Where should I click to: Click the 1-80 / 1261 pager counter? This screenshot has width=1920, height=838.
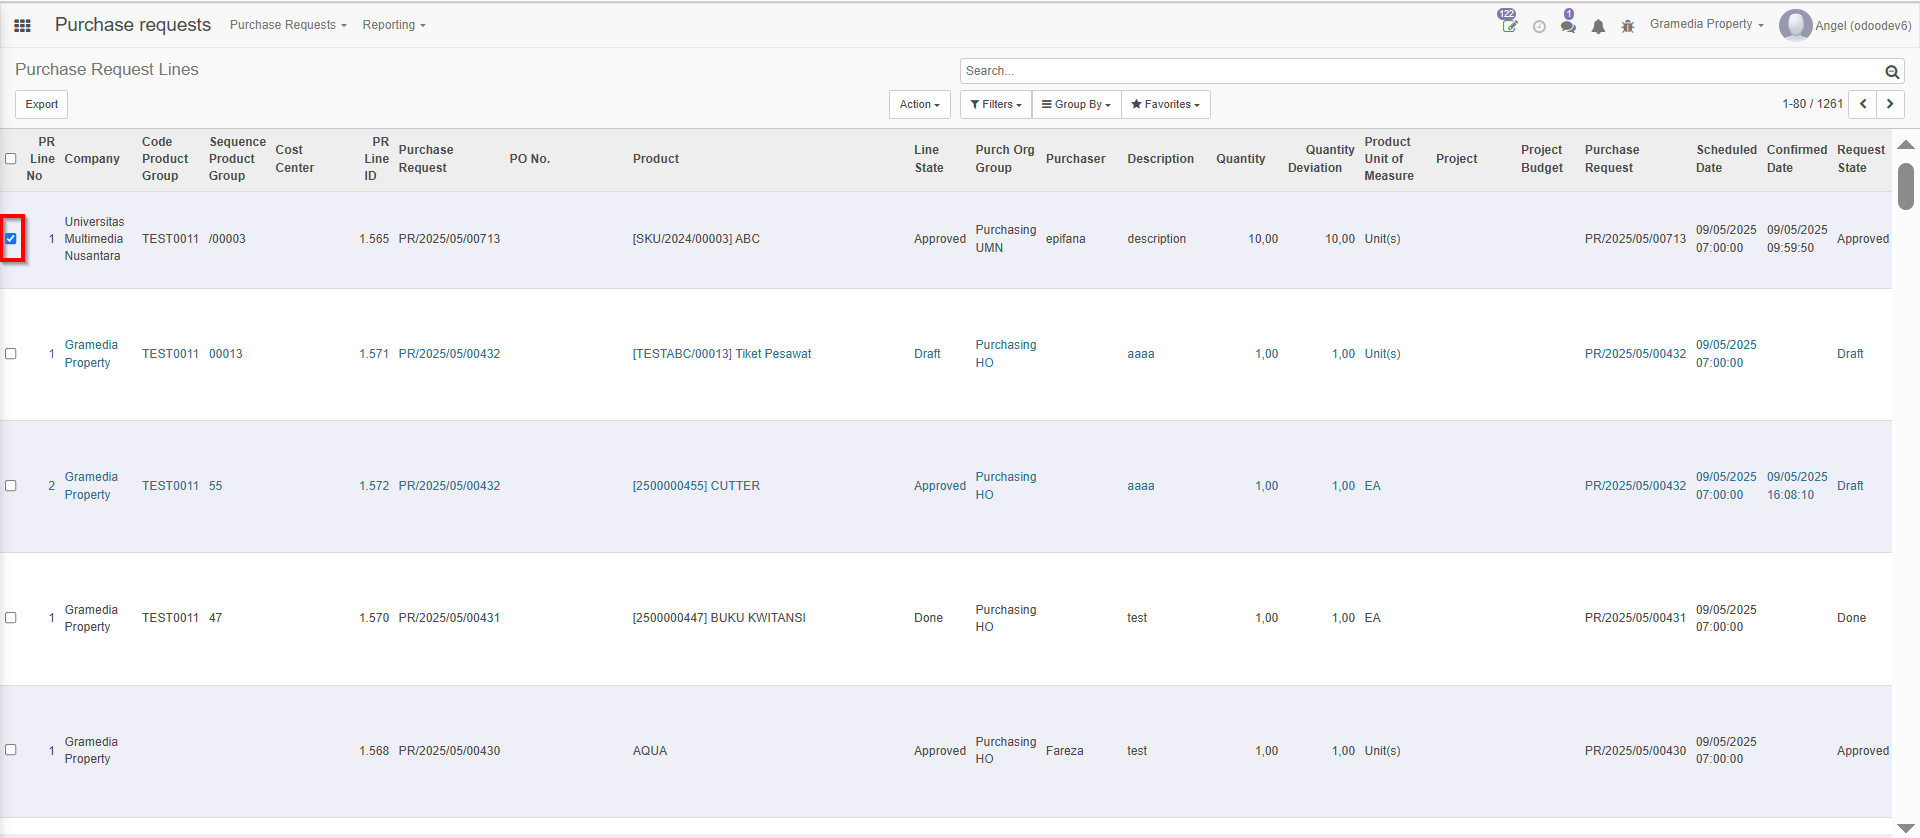tap(1812, 104)
